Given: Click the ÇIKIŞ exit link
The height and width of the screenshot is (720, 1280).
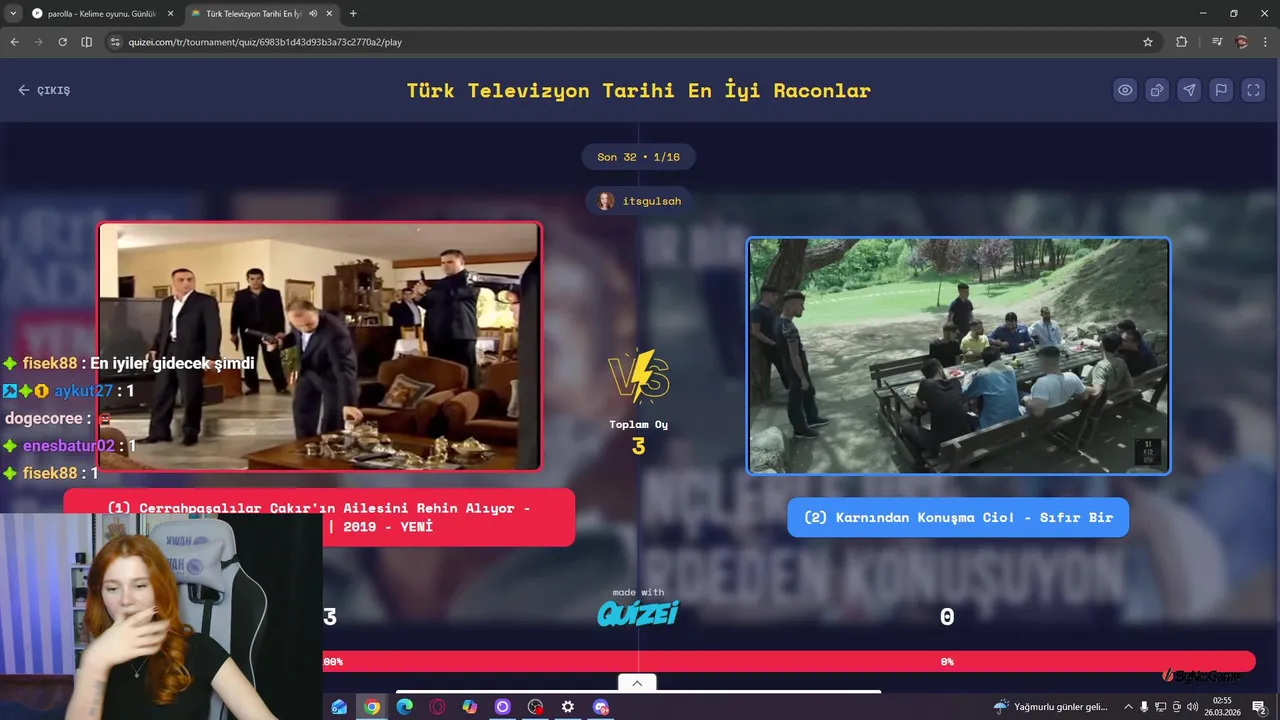Looking at the screenshot, I should tap(44, 90).
